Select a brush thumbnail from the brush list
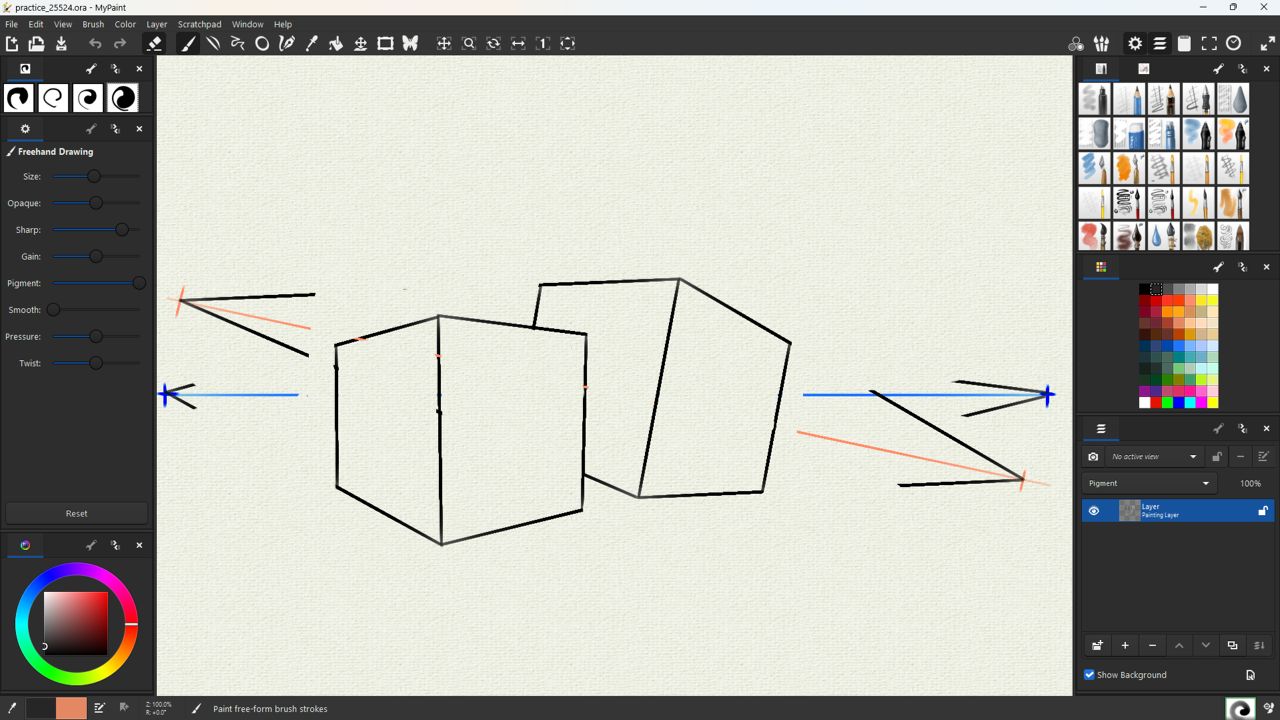Image resolution: width=1280 pixels, height=720 pixels. pyautogui.click(x=1094, y=98)
